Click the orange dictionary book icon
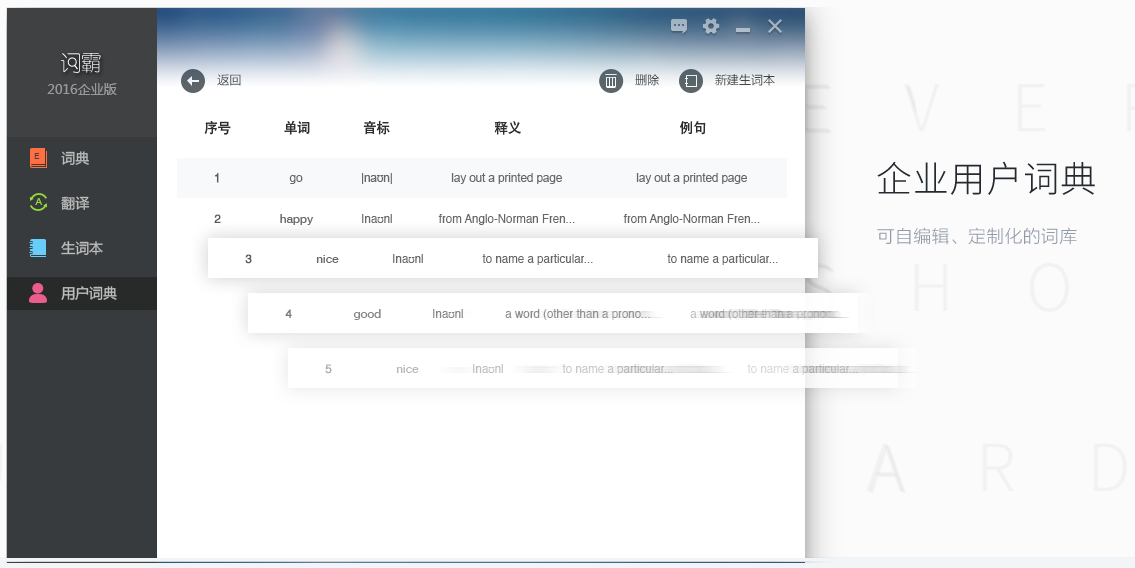 (38, 158)
